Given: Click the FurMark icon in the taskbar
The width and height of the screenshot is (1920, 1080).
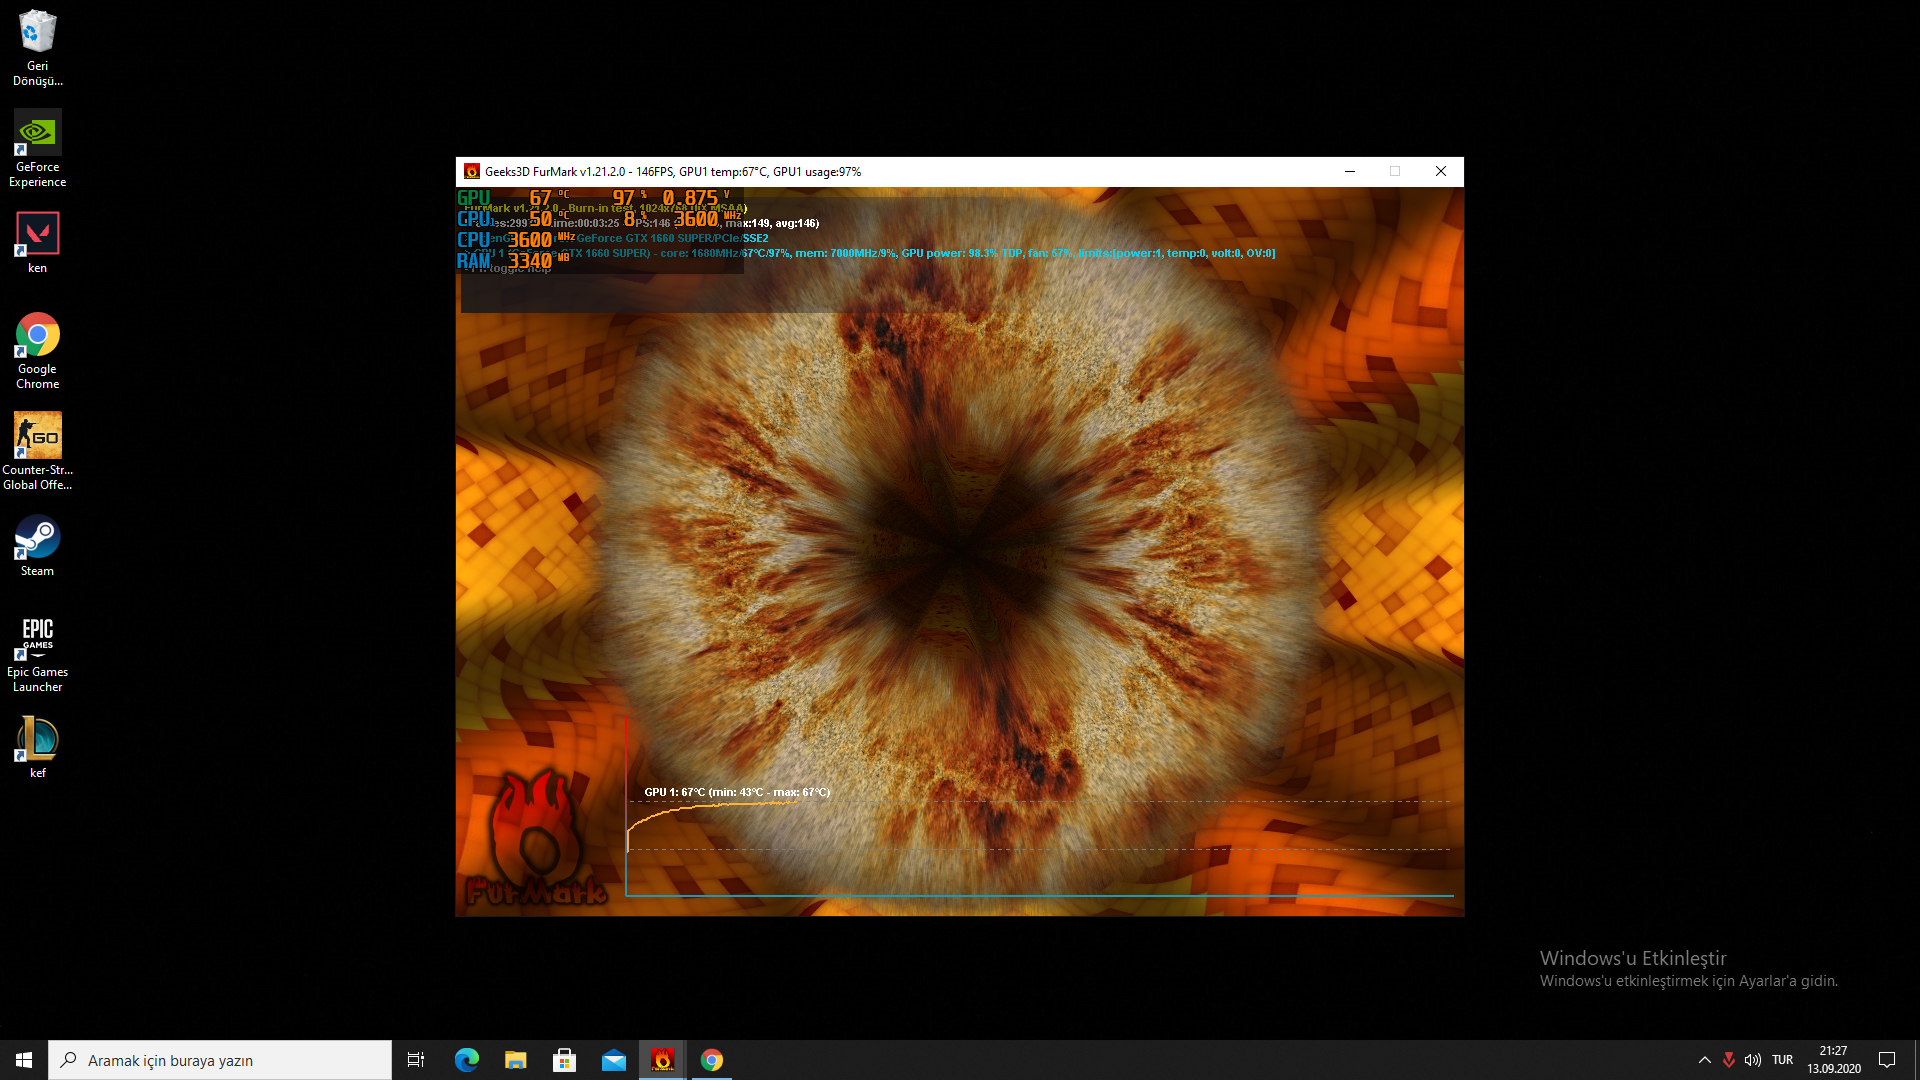Looking at the screenshot, I should coord(662,1060).
